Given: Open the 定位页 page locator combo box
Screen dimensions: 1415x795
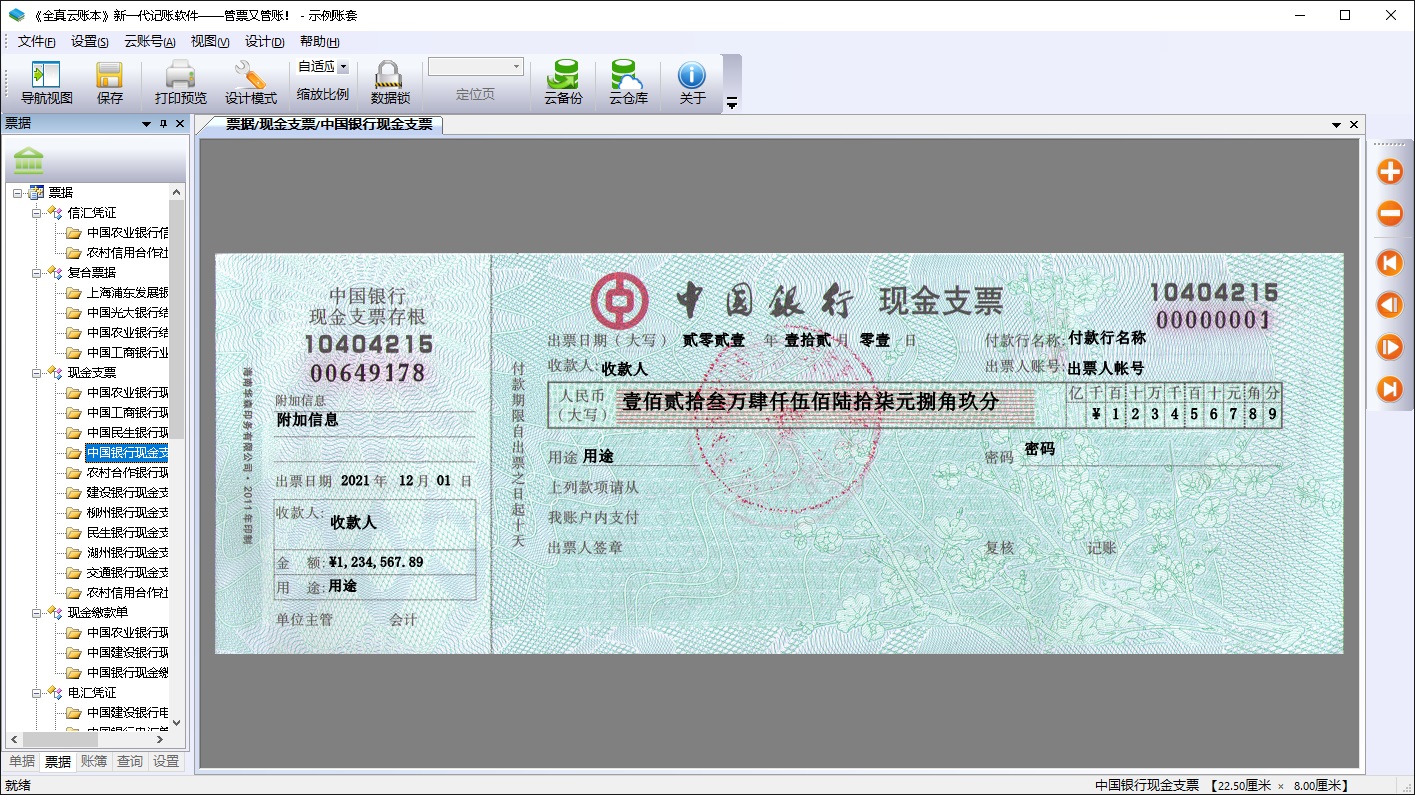Looking at the screenshot, I should pos(476,67).
